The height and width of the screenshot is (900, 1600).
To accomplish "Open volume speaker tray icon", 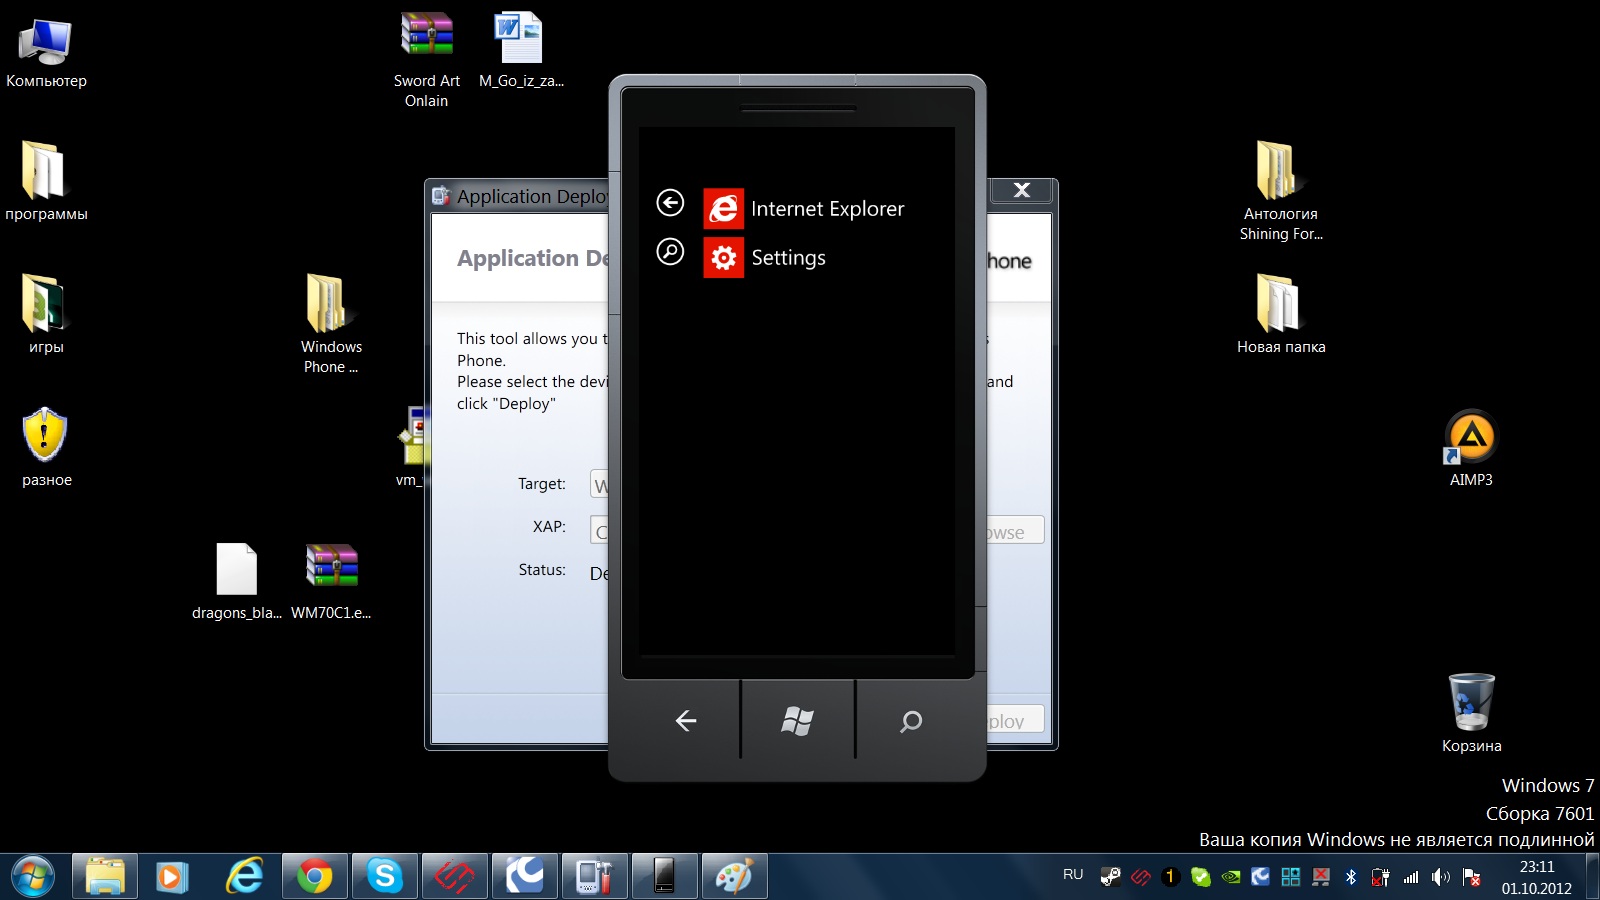I will point(1441,877).
